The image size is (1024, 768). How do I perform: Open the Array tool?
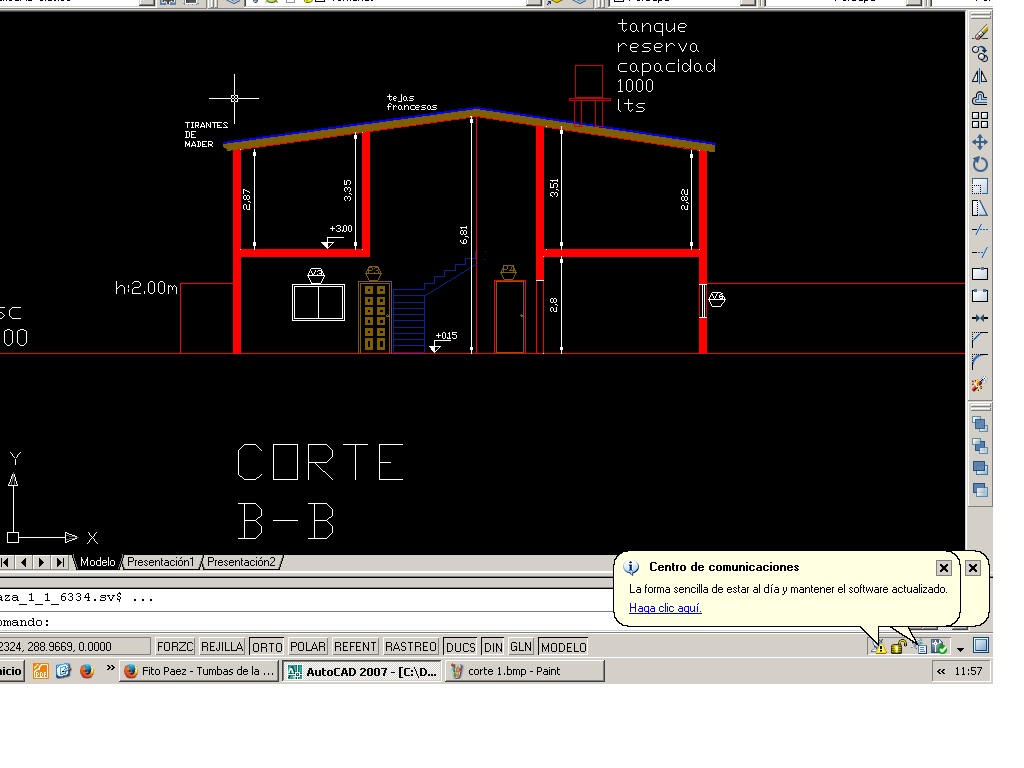[x=980, y=119]
